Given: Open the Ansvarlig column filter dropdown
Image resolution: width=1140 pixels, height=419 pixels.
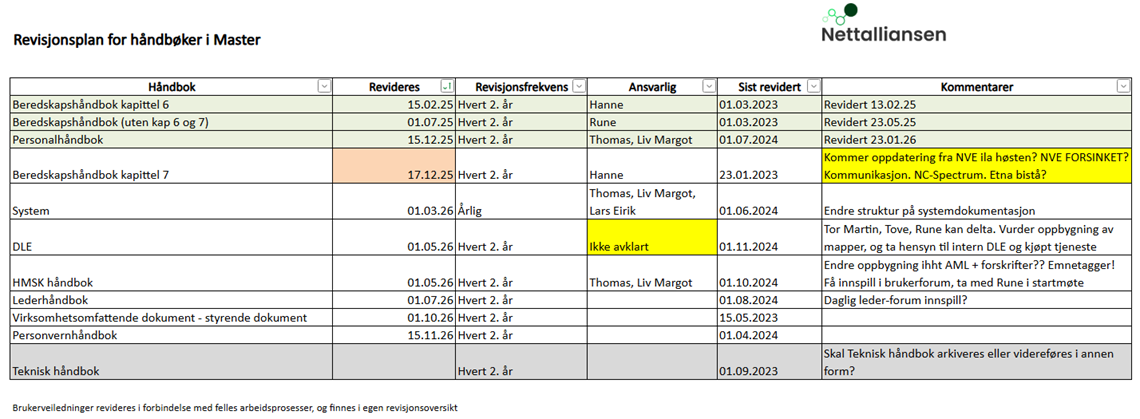Looking at the screenshot, I should (x=708, y=87).
